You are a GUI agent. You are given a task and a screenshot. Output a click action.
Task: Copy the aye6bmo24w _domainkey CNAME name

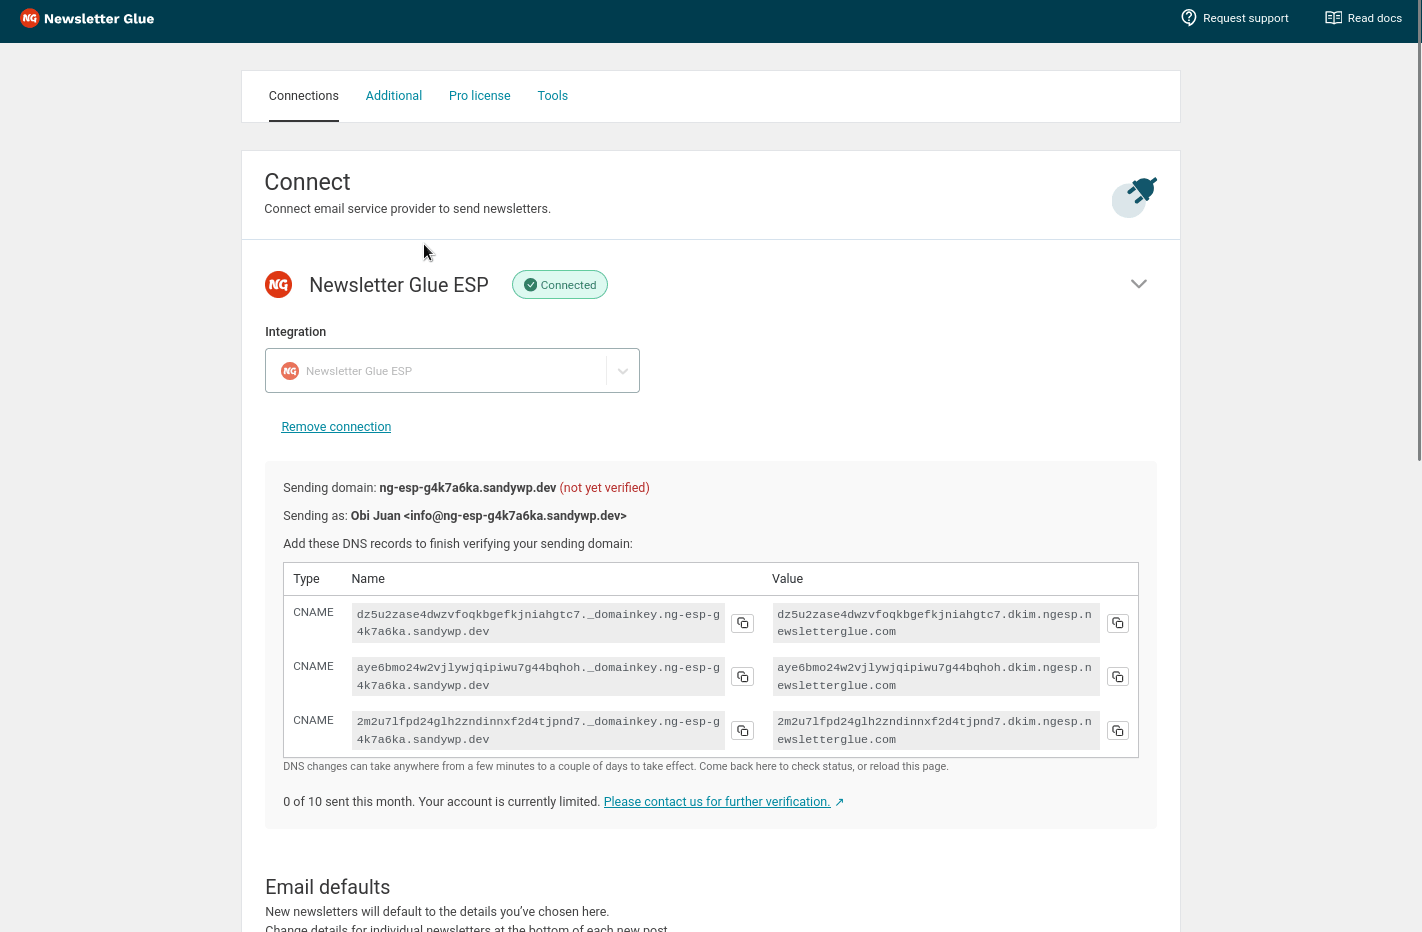[742, 677]
